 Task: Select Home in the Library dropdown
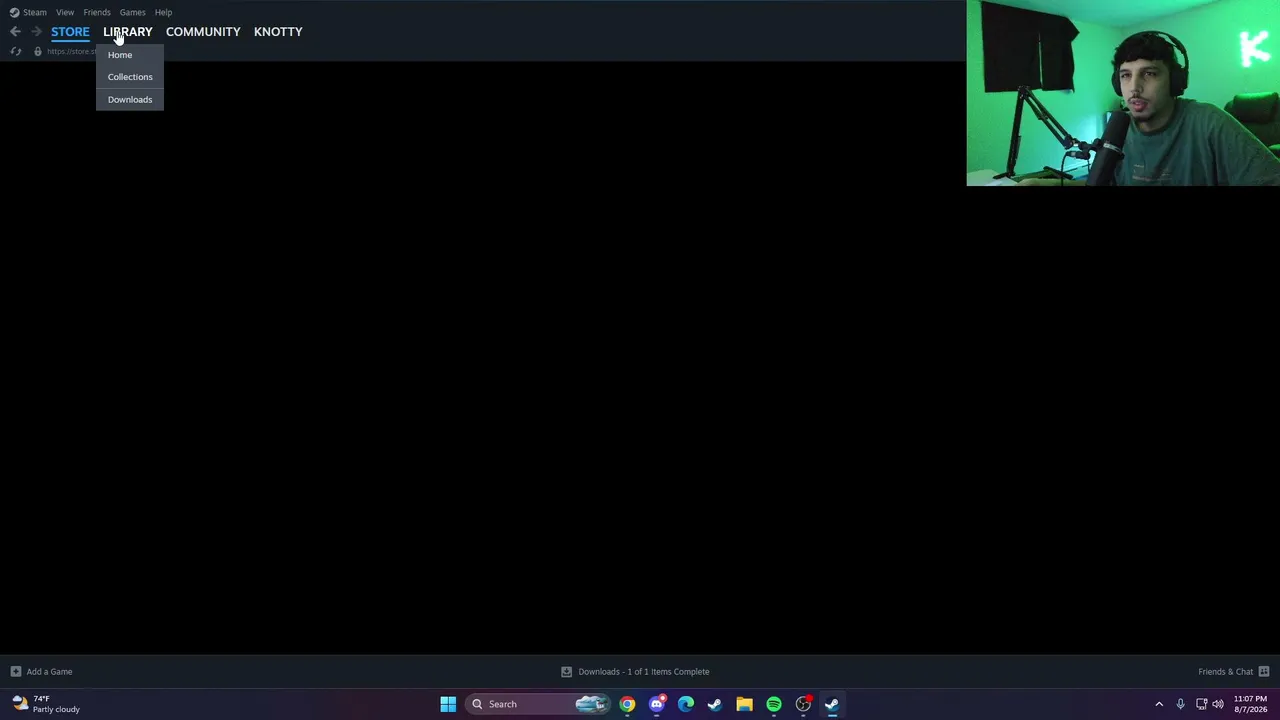point(130,55)
